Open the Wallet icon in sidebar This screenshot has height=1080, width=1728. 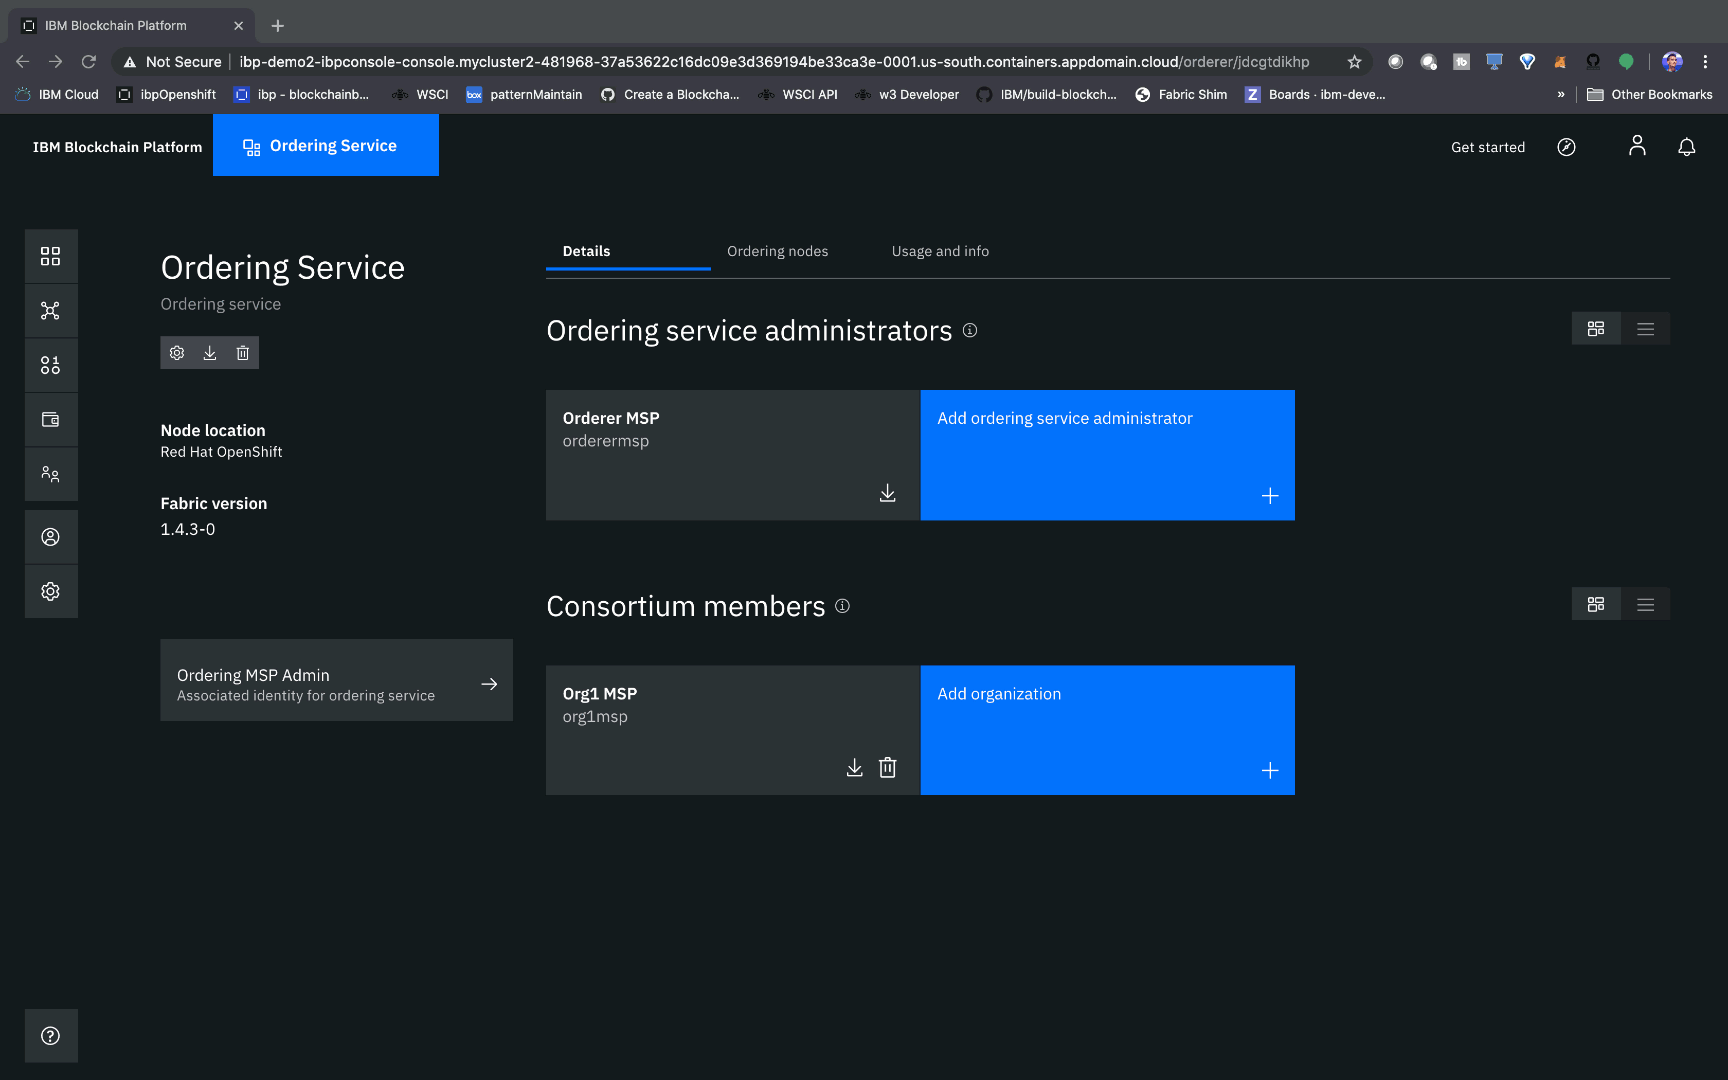[51, 420]
